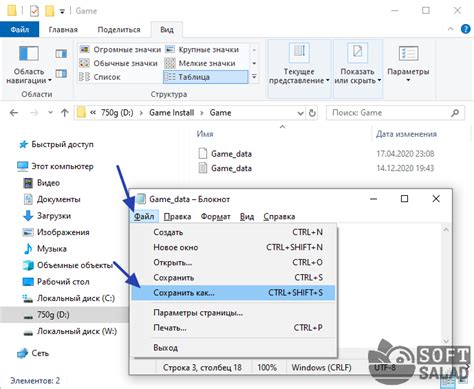Go forward with the forward arrow
The height and width of the screenshot is (389, 474).
[34, 113]
